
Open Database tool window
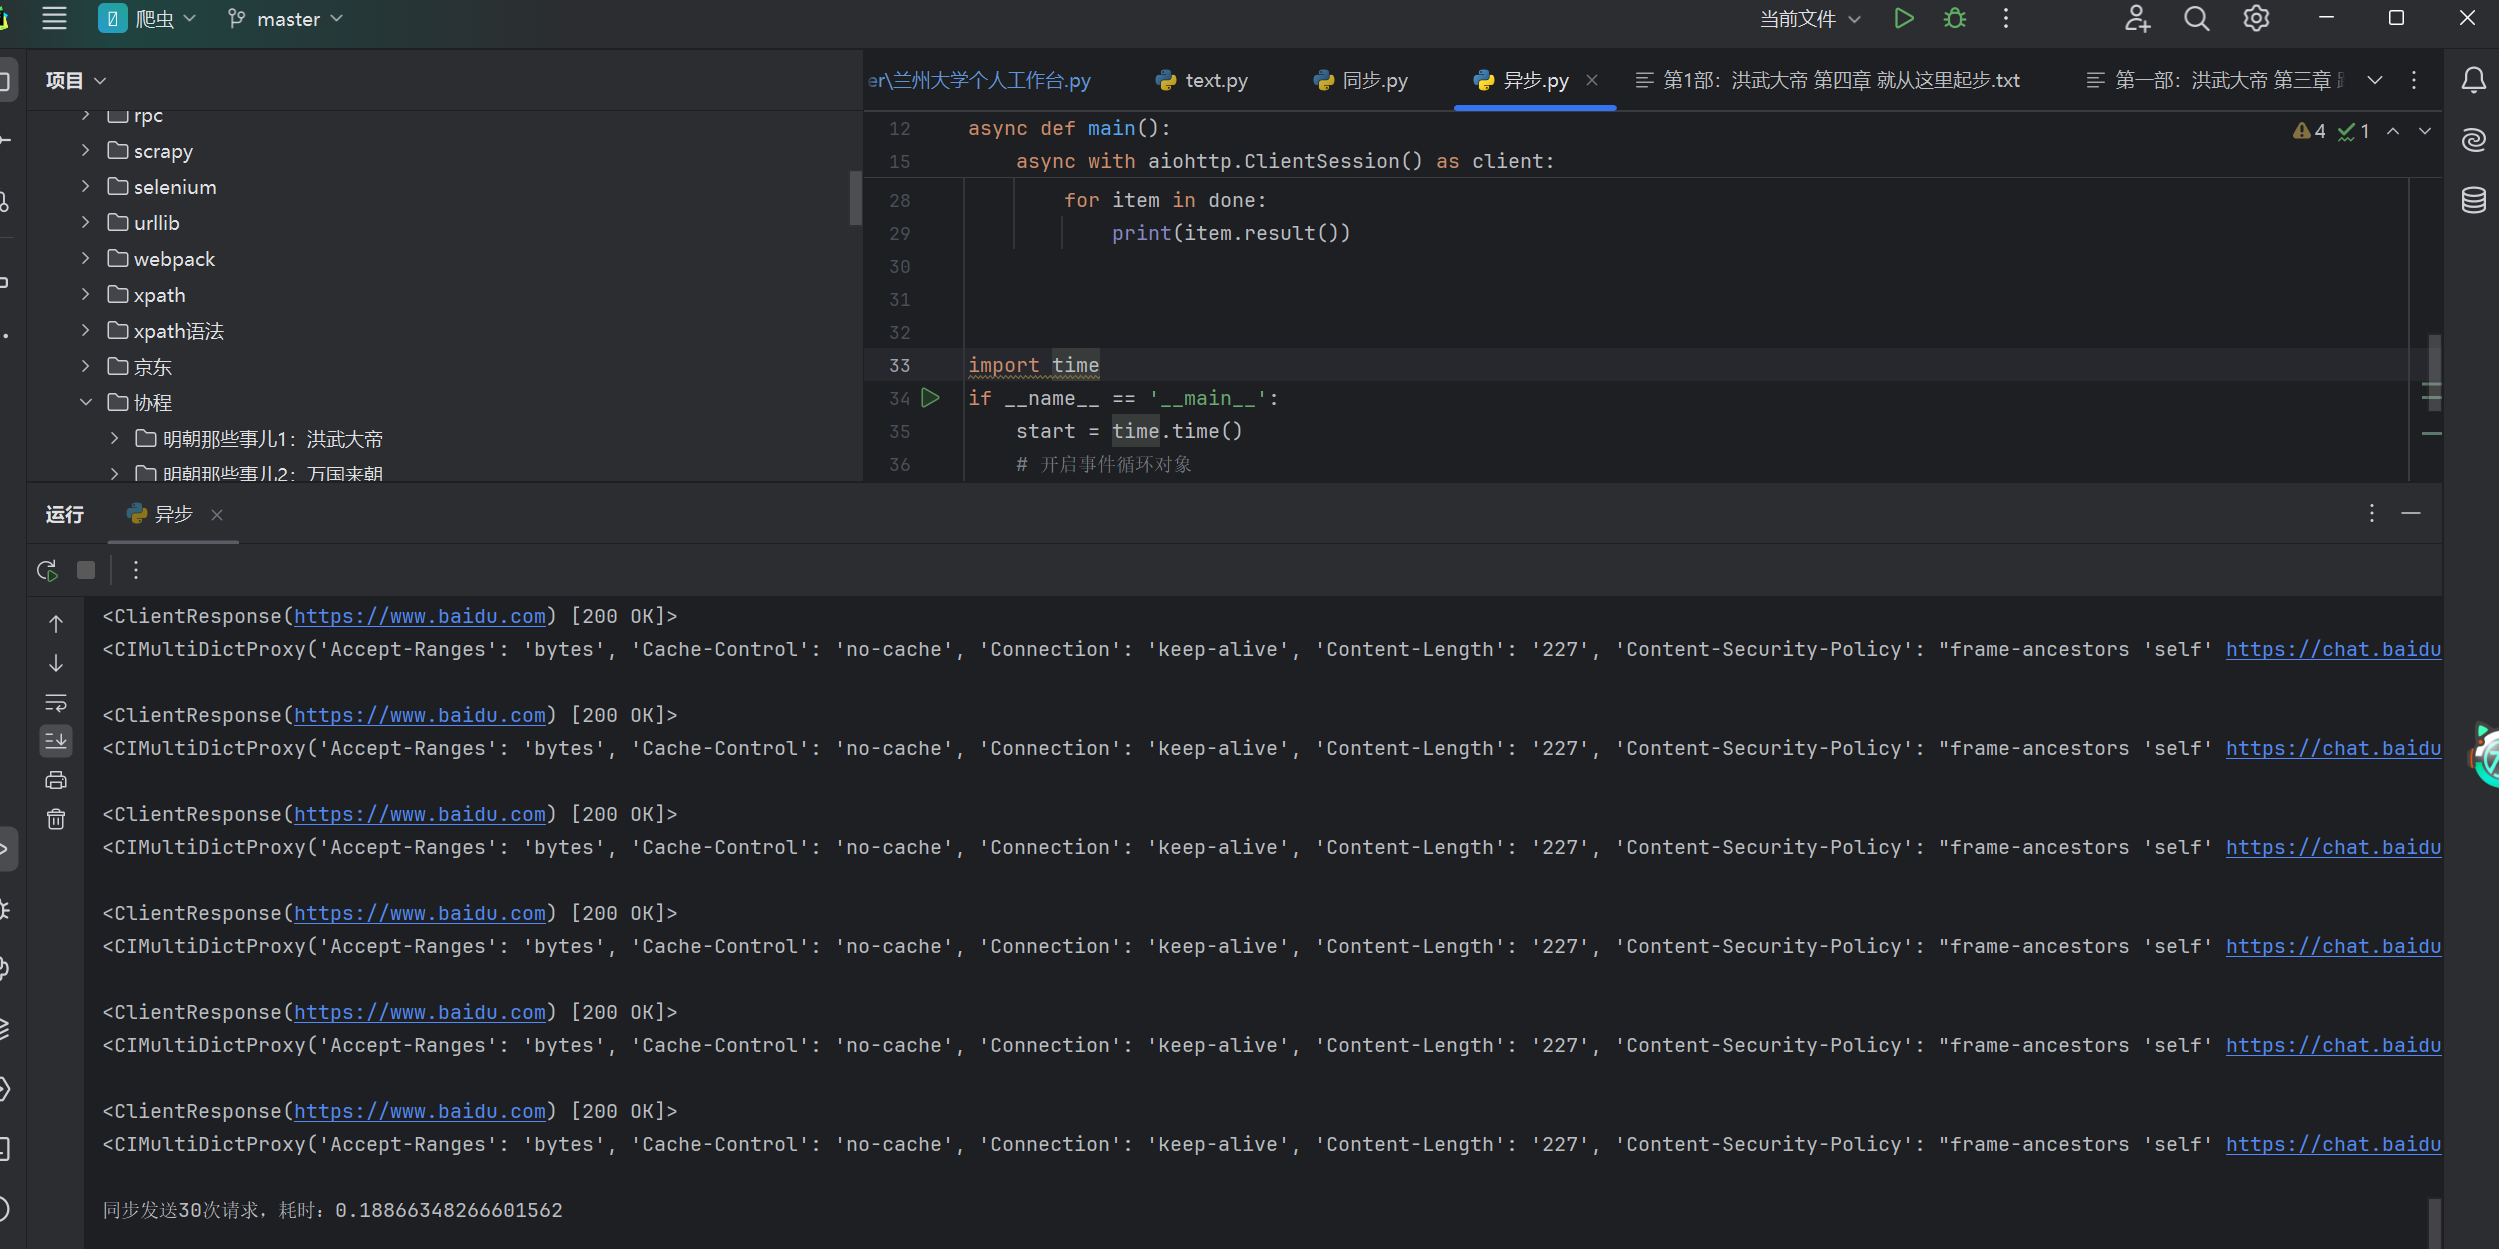pyautogui.click(x=2473, y=200)
